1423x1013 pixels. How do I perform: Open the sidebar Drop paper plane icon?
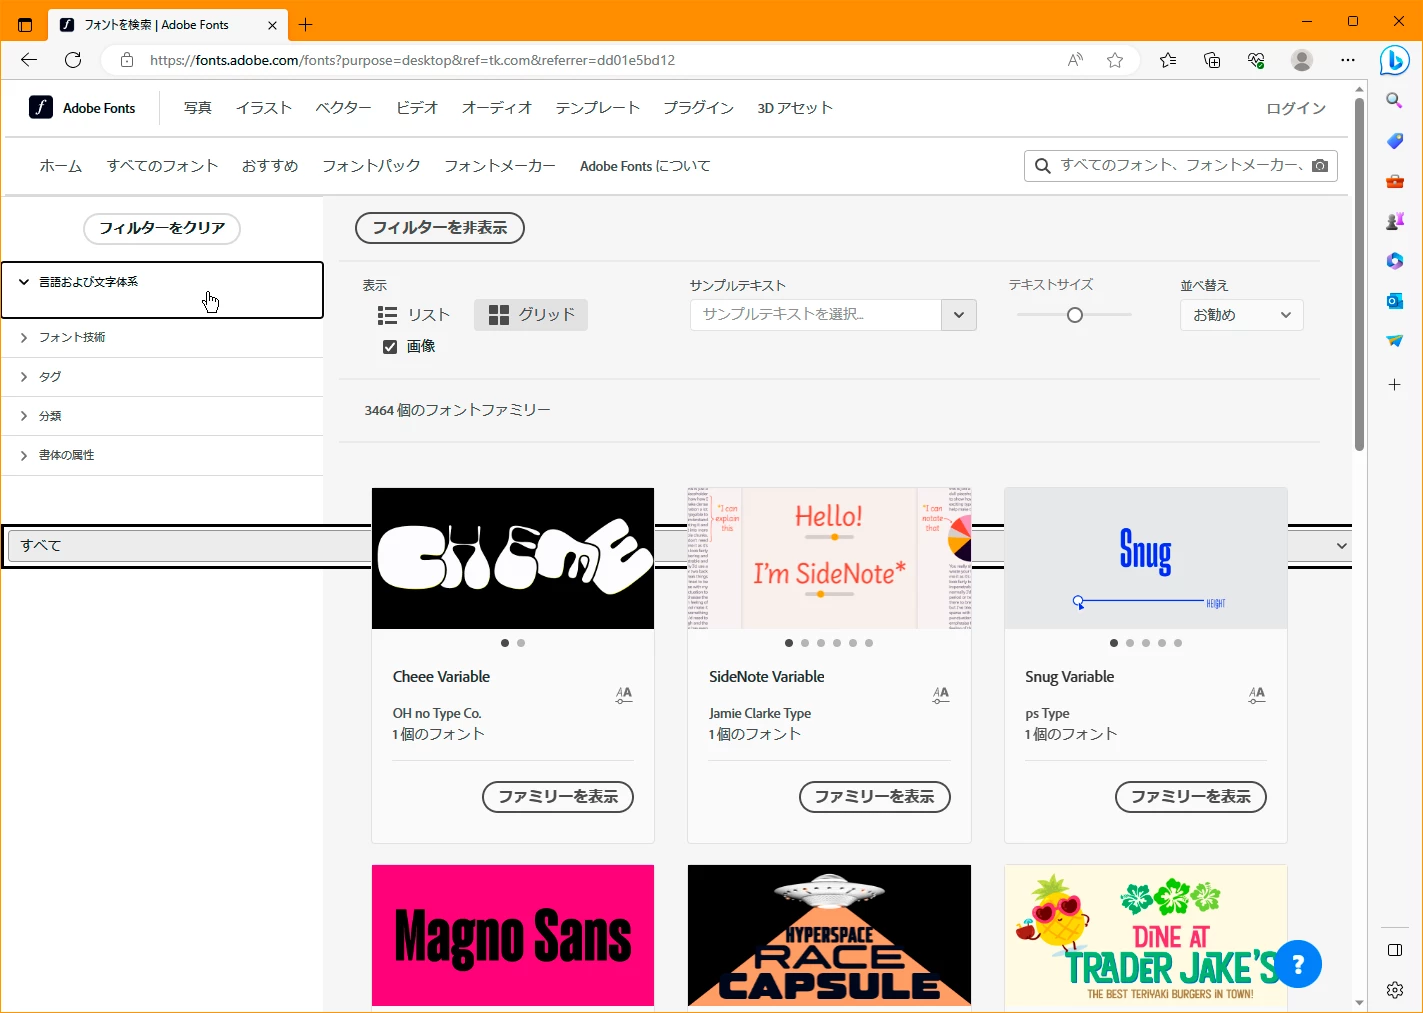tap(1395, 341)
